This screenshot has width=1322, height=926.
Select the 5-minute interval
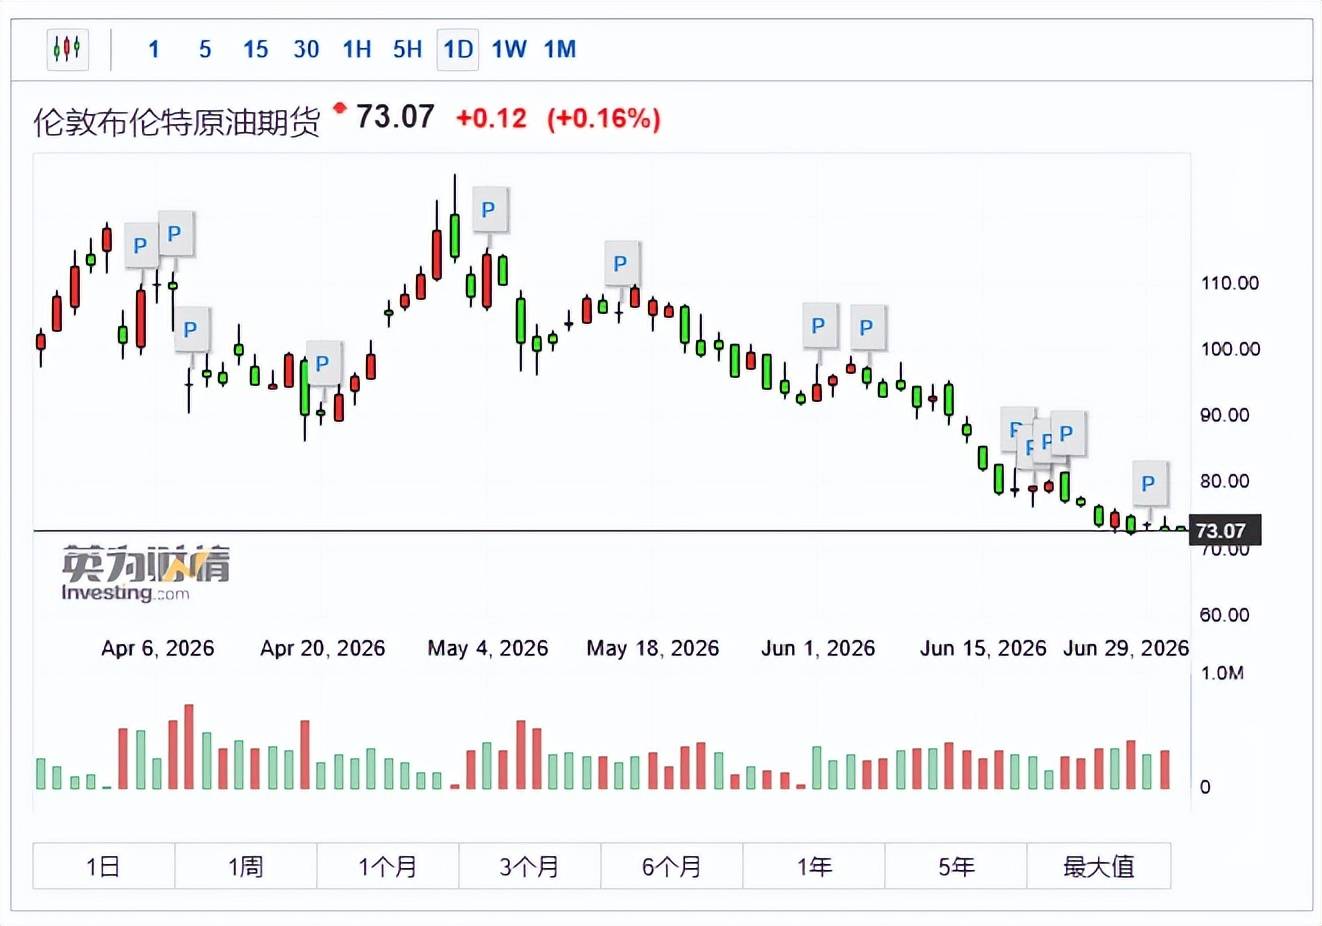(205, 49)
